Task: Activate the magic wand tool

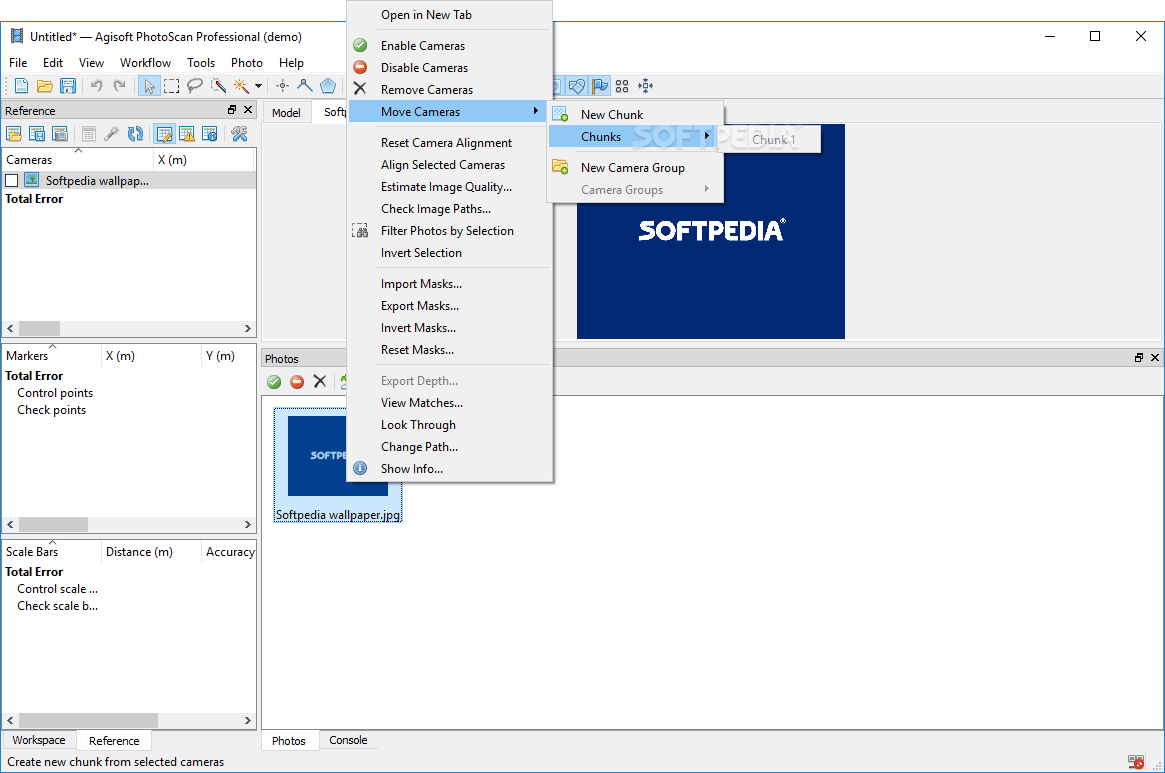Action: click(241, 86)
